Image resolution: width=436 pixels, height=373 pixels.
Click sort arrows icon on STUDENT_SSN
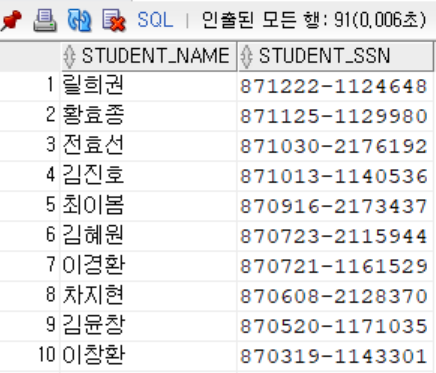(x=246, y=56)
